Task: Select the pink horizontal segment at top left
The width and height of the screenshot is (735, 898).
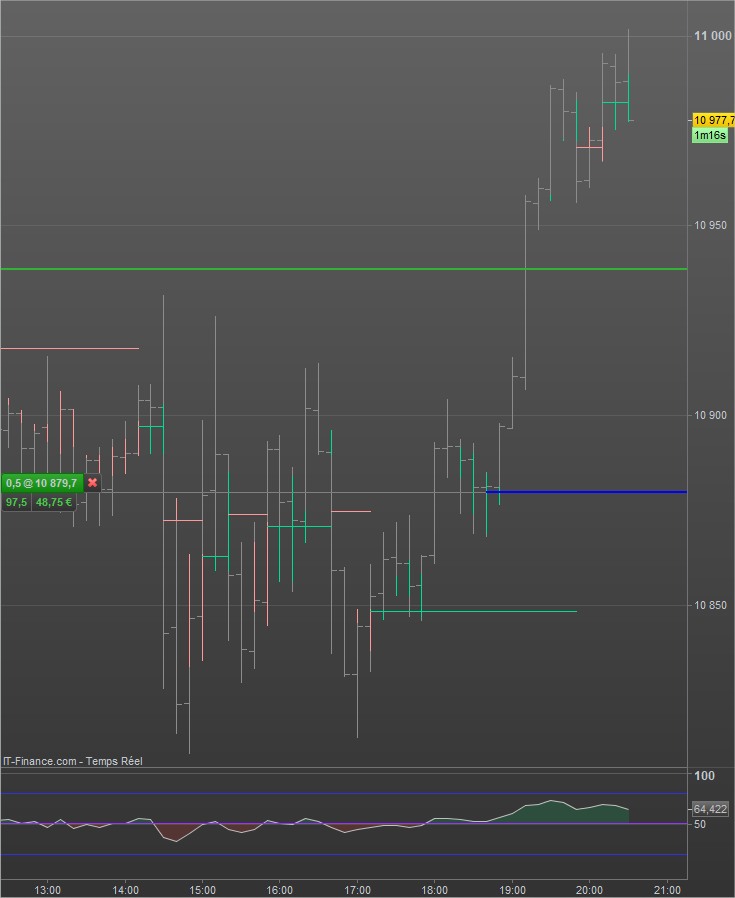Action: [69, 348]
